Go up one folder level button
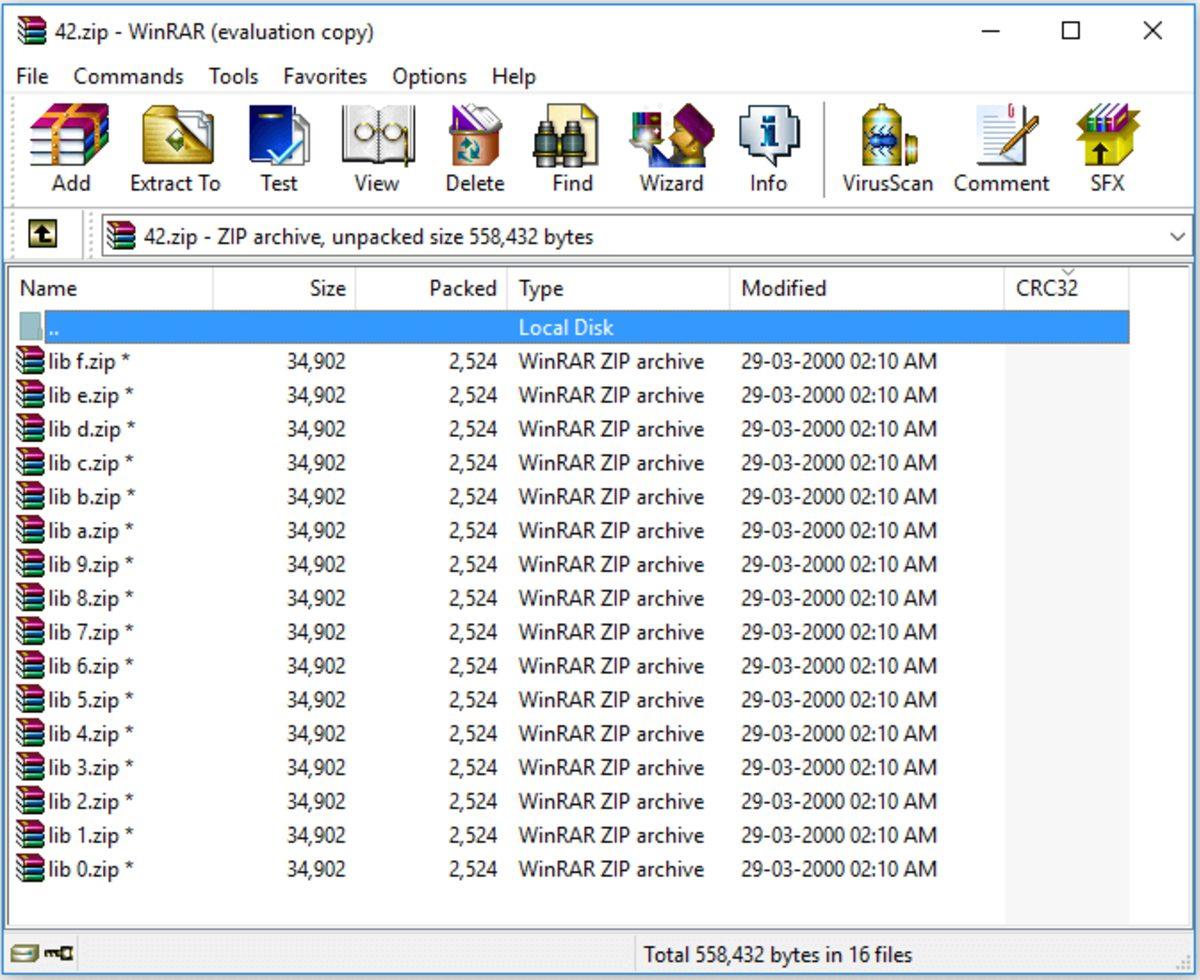Image resolution: width=1200 pixels, height=980 pixels. coord(41,236)
